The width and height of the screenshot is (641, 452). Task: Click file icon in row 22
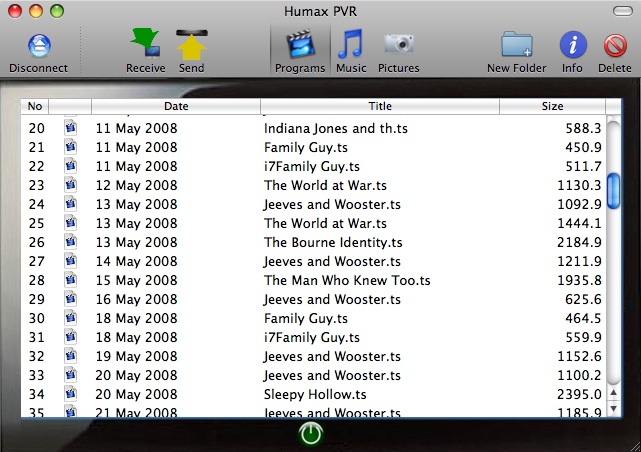pos(70,166)
